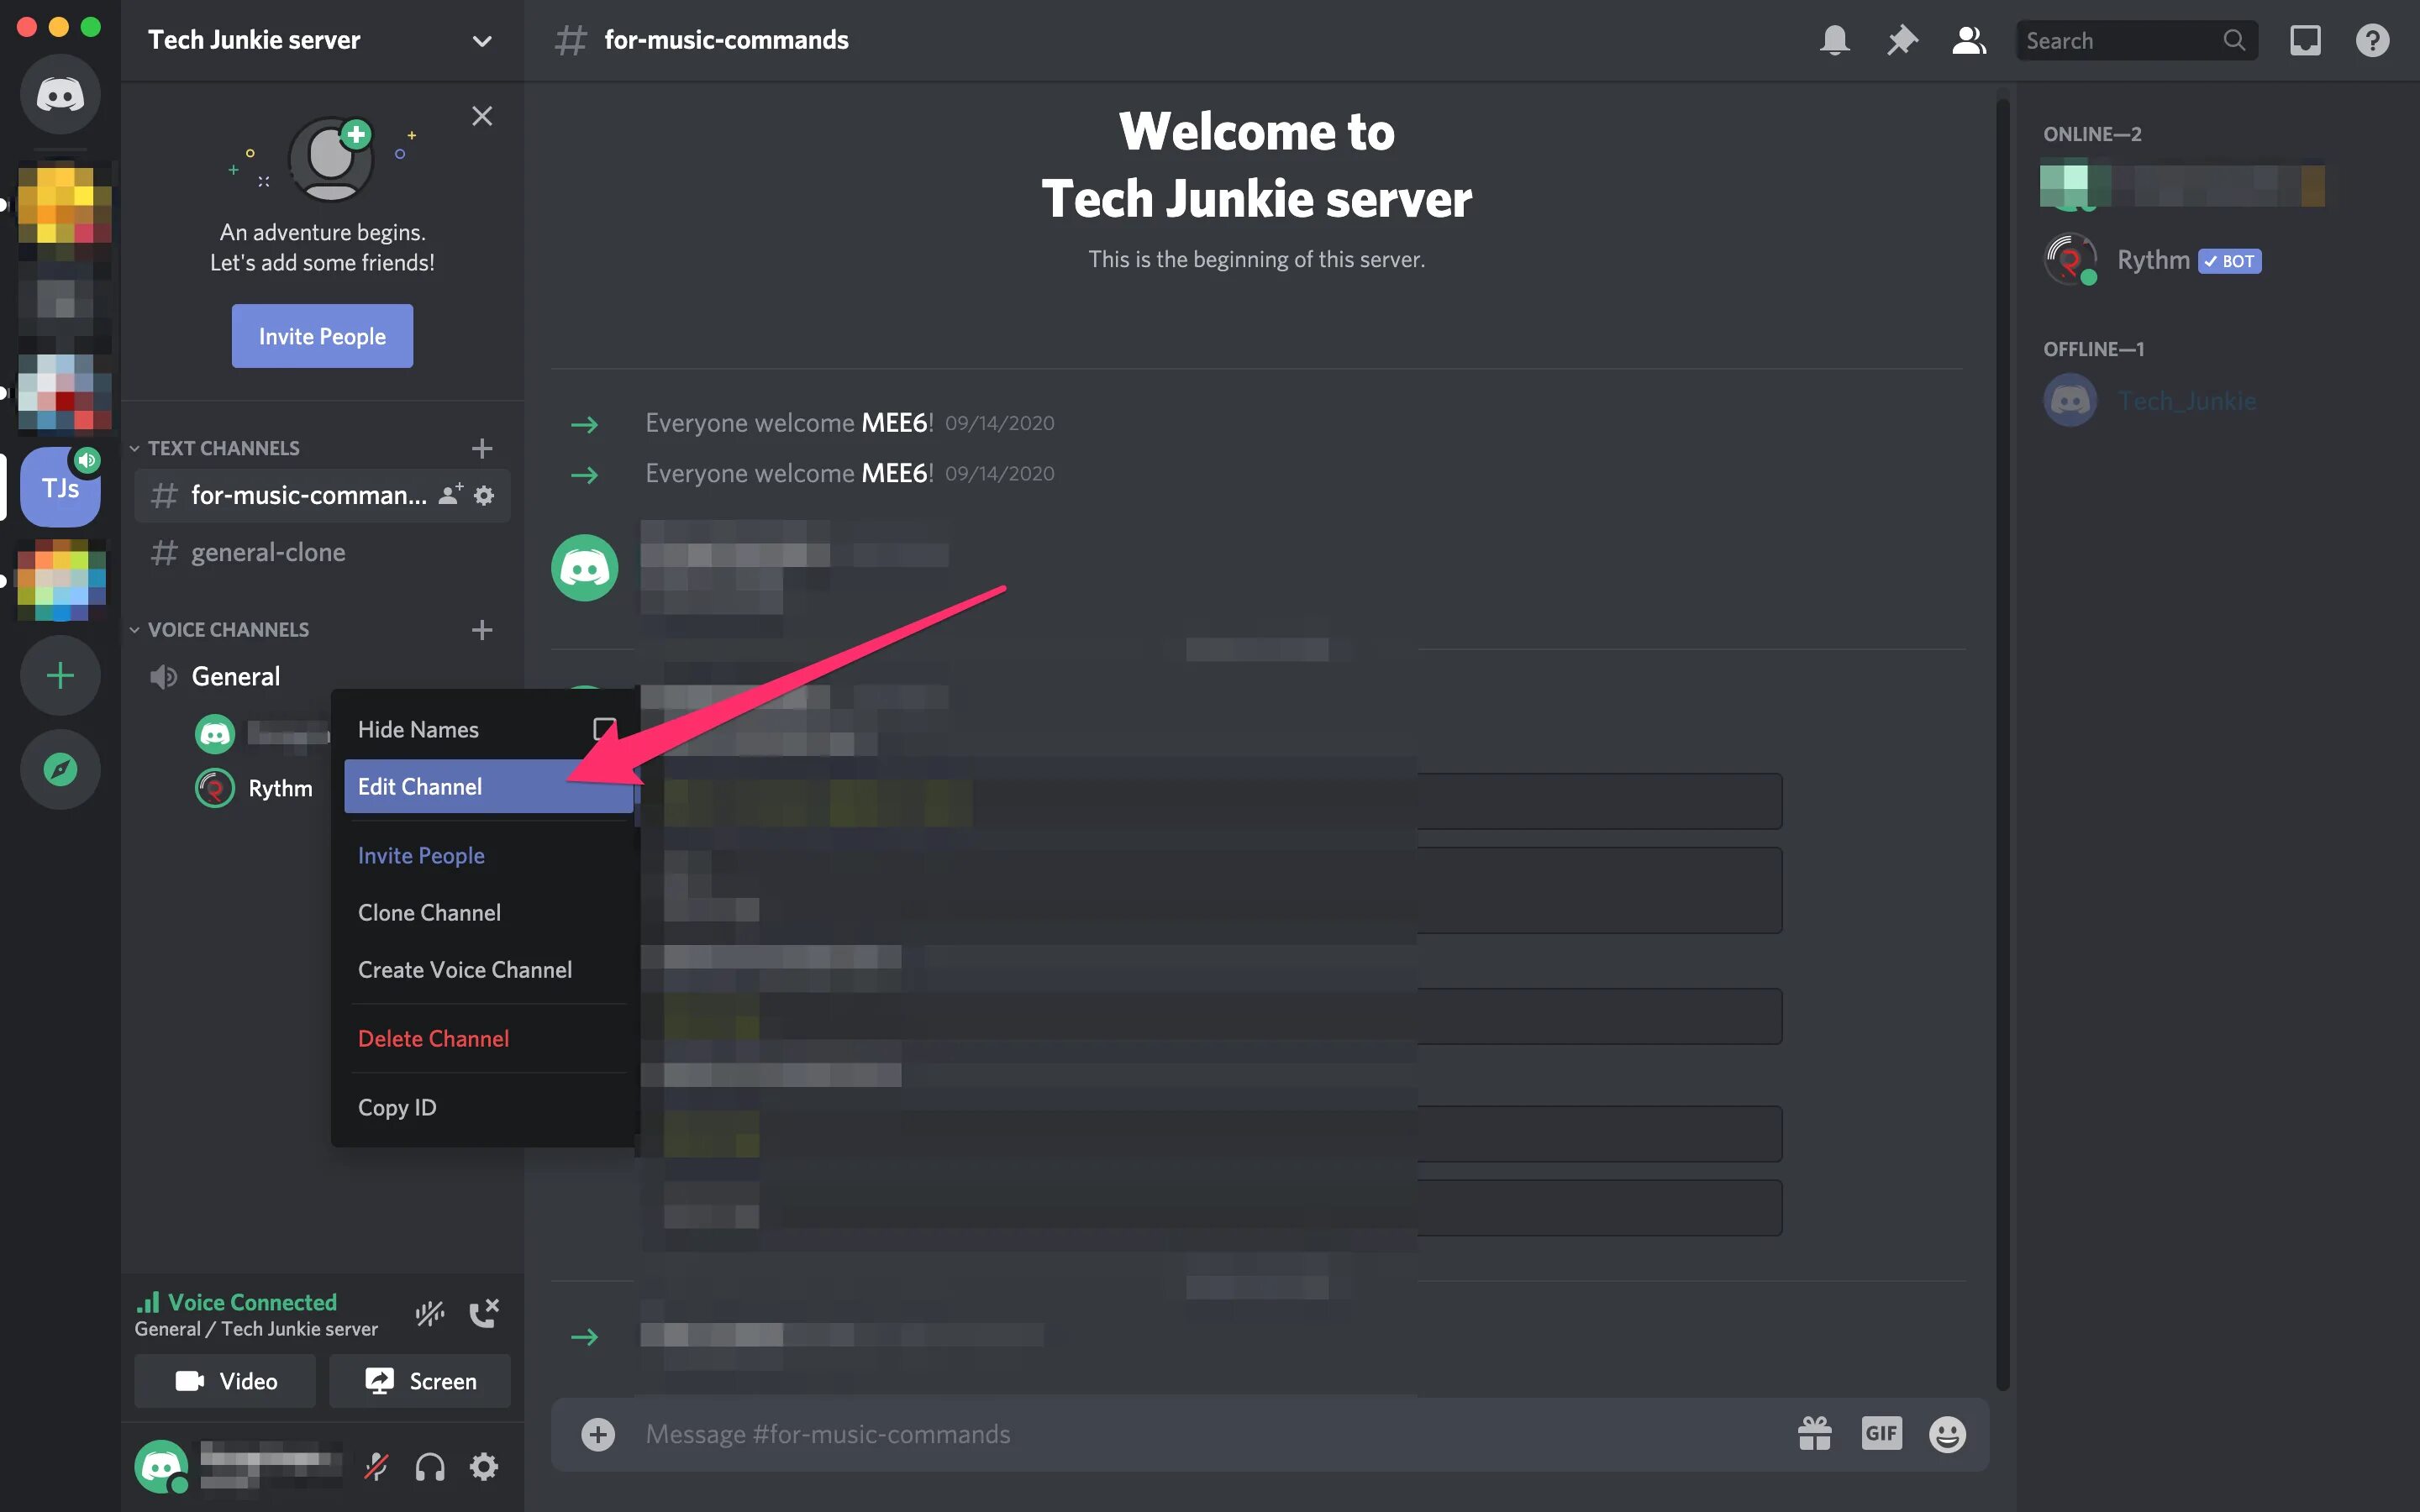Select Edit Channel from context menu
2420x1512 pixels.
420,785
